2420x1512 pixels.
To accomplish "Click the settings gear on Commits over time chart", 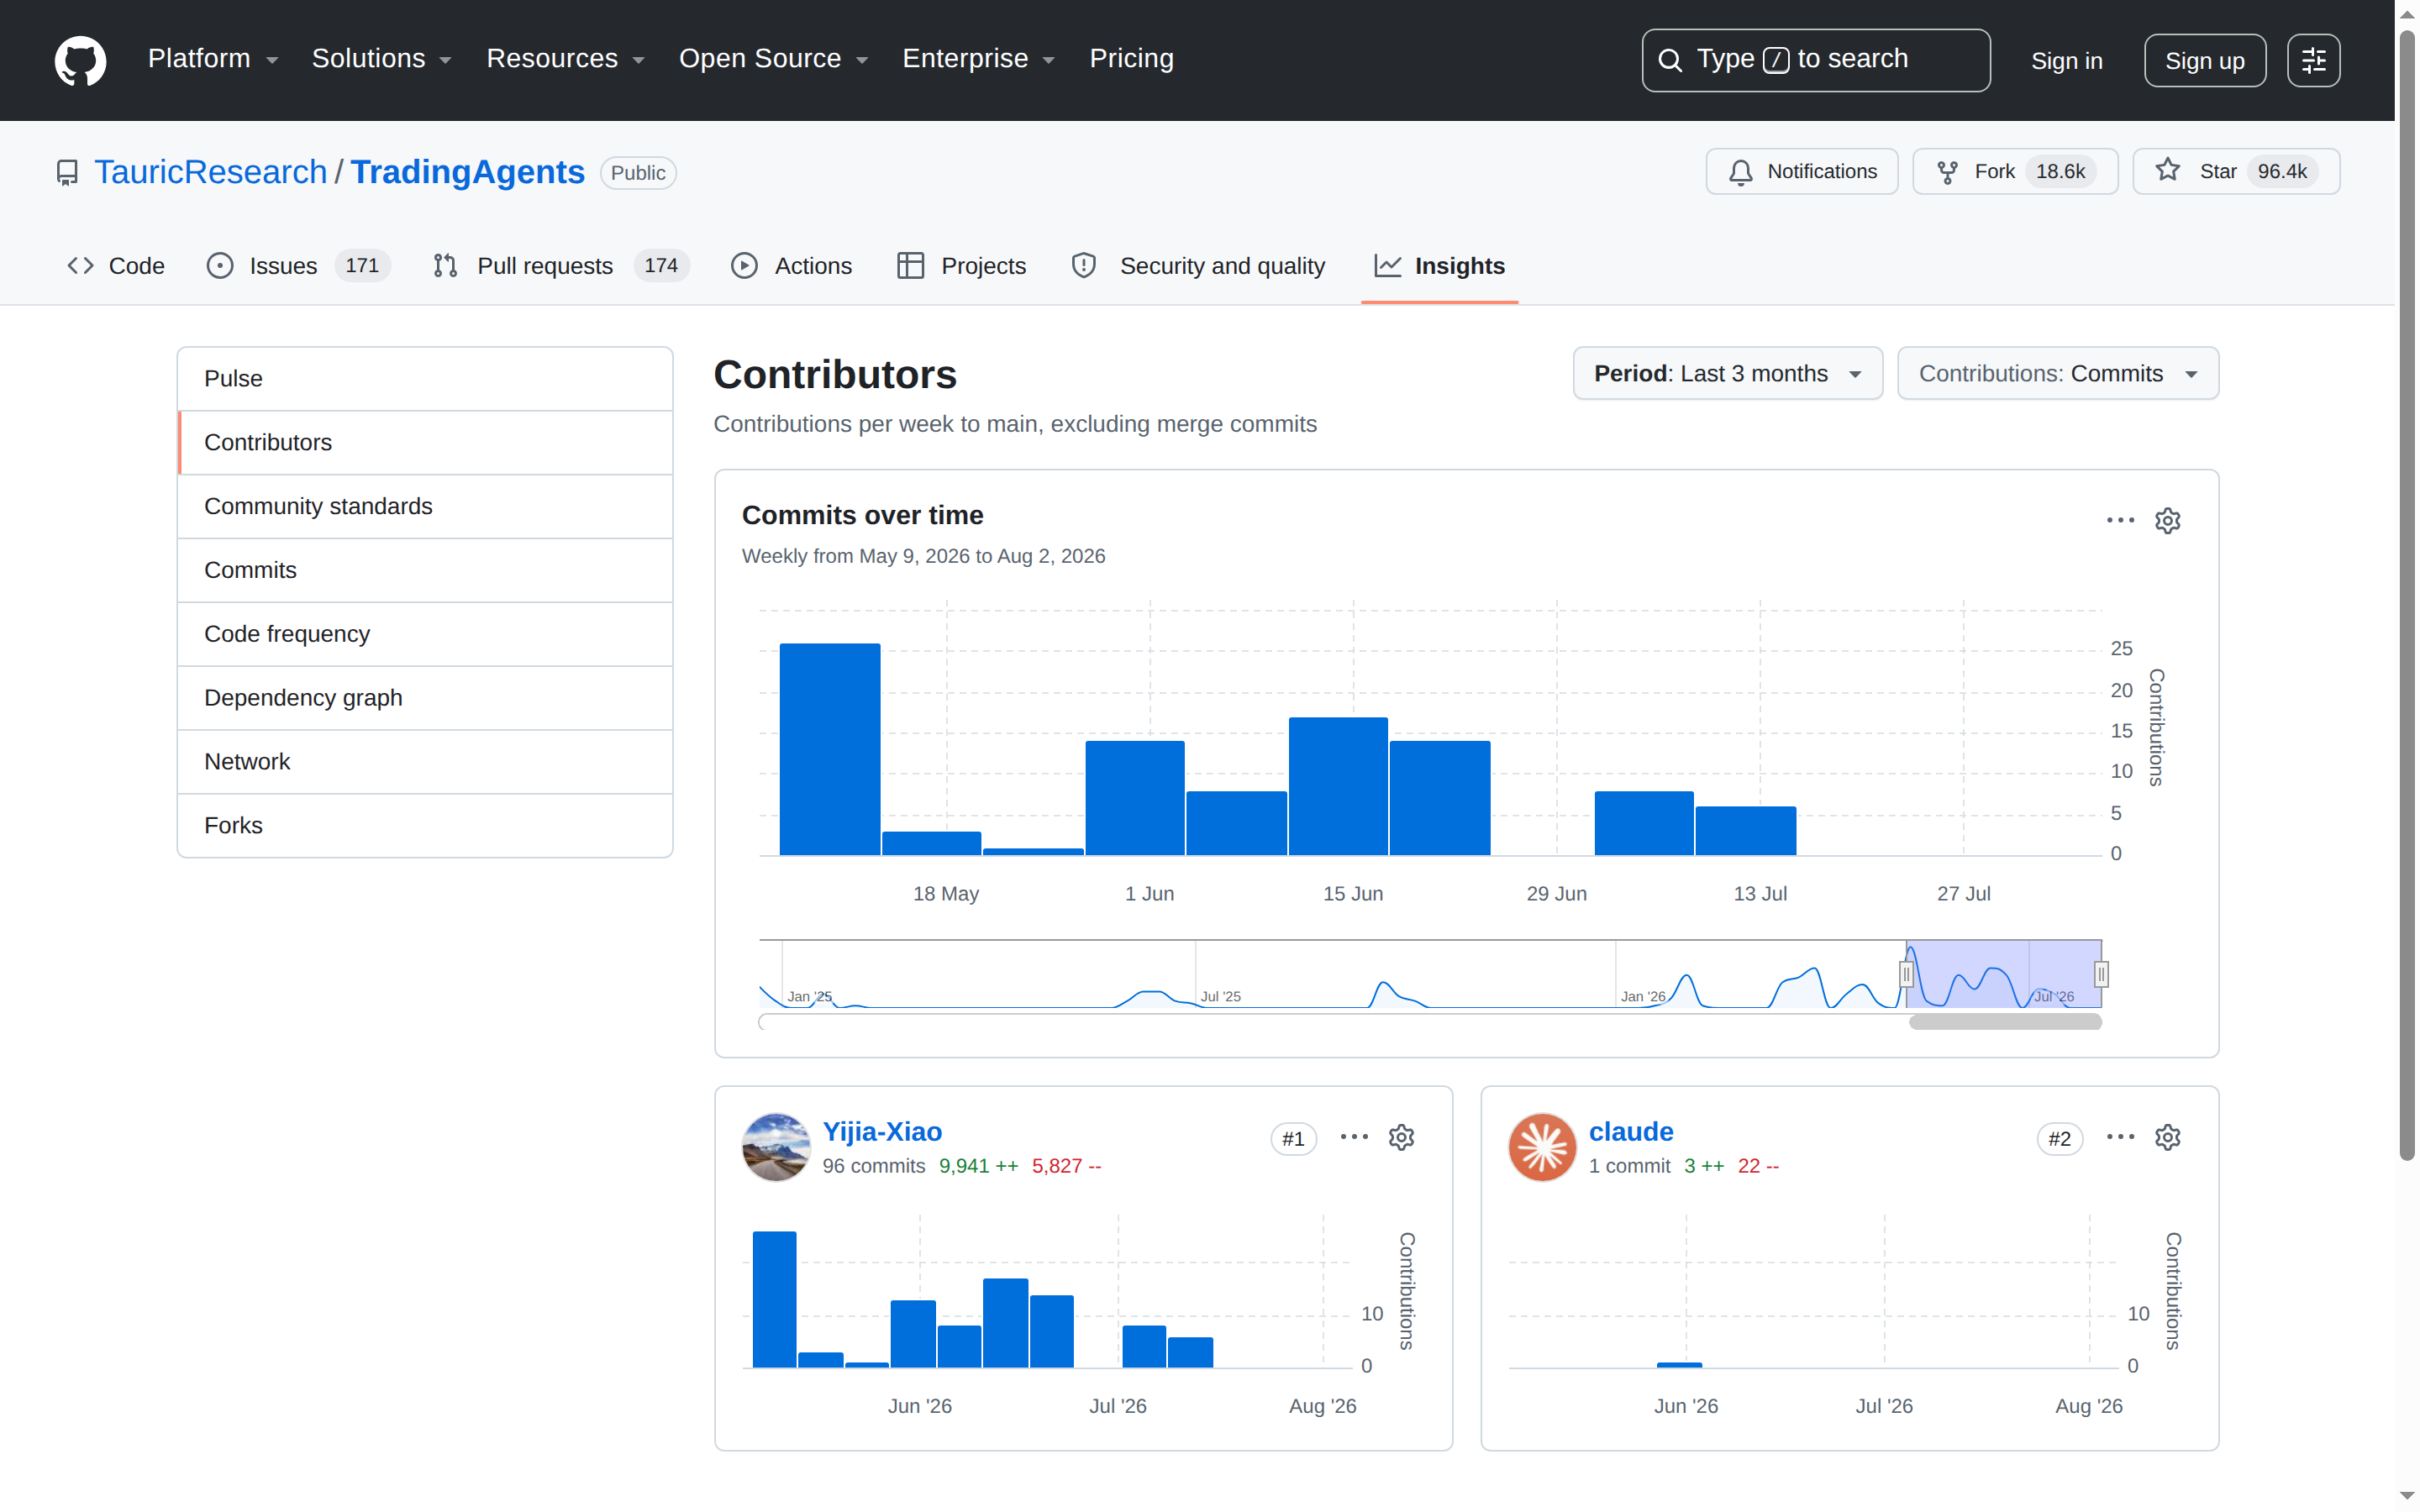I will pos(2167,520).
